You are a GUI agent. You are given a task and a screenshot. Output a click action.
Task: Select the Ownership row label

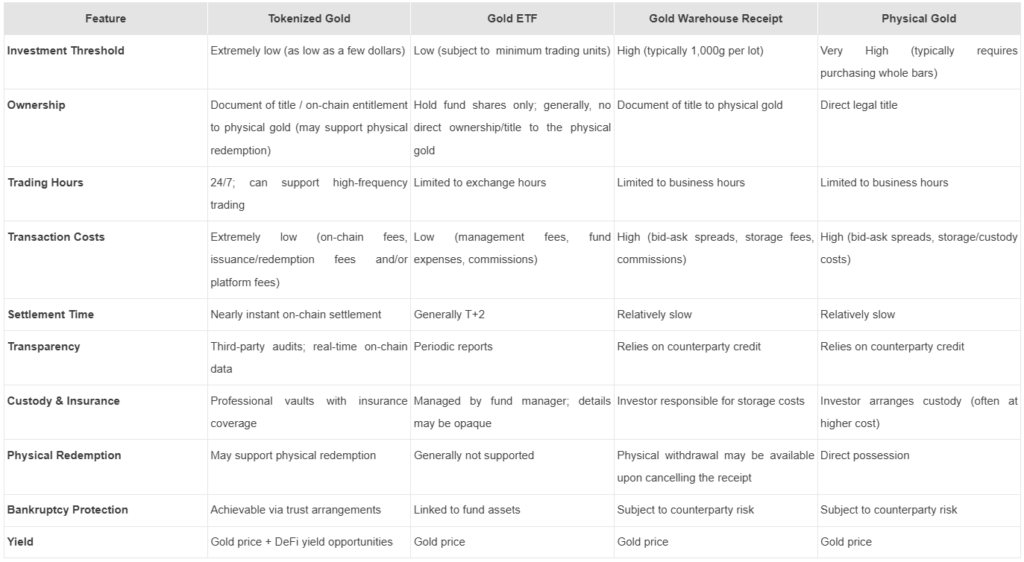point(36,105)
